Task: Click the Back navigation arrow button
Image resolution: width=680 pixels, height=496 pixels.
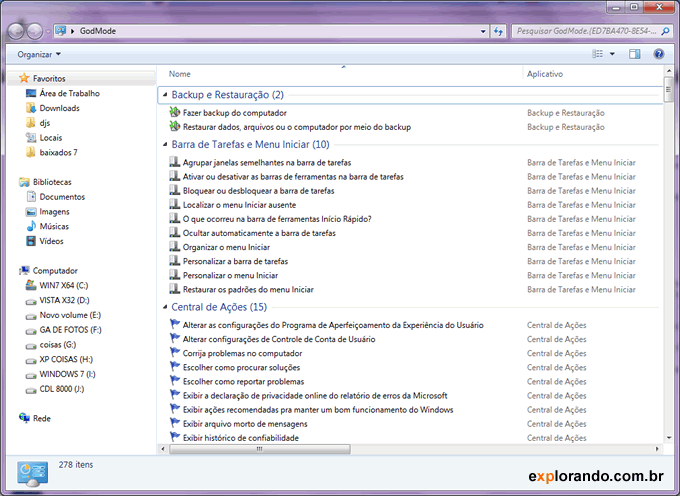Action: (x=16, y=31)
